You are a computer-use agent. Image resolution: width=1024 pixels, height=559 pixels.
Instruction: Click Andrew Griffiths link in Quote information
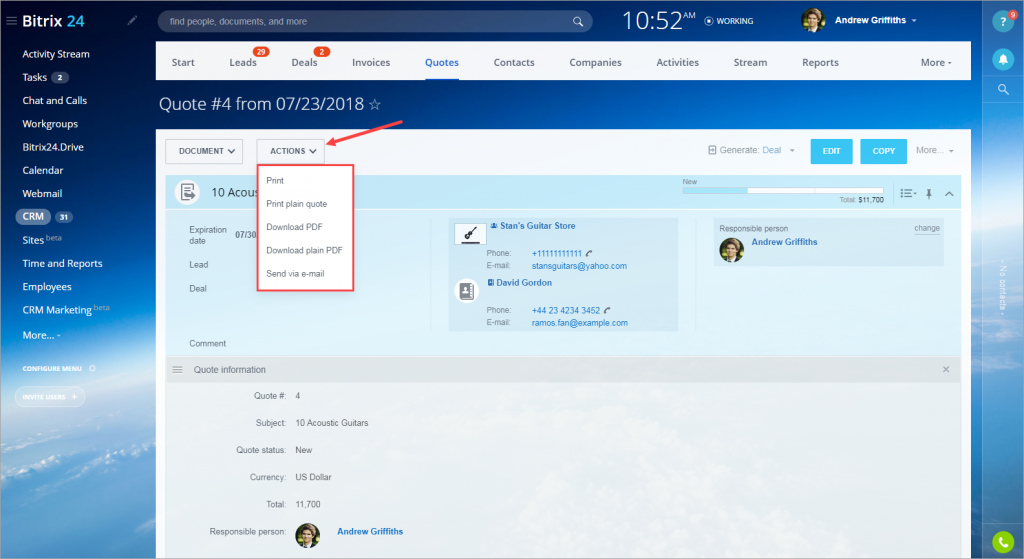click(370, 532)
